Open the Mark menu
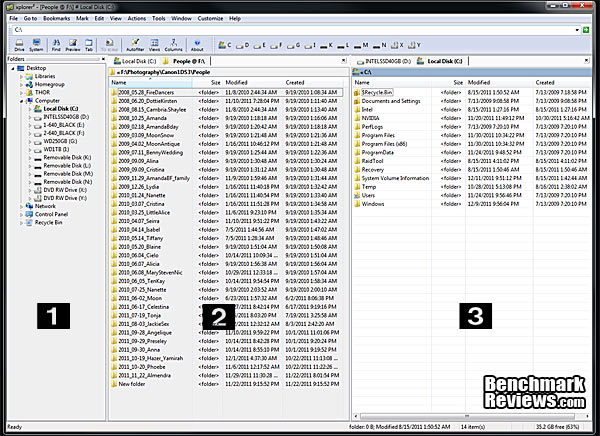 click(82, 18)
